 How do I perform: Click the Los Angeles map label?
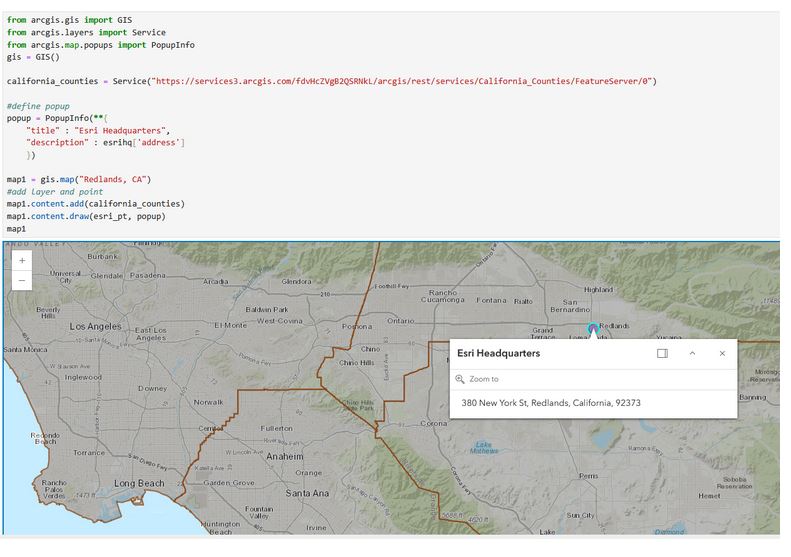[x=95, y=326]
